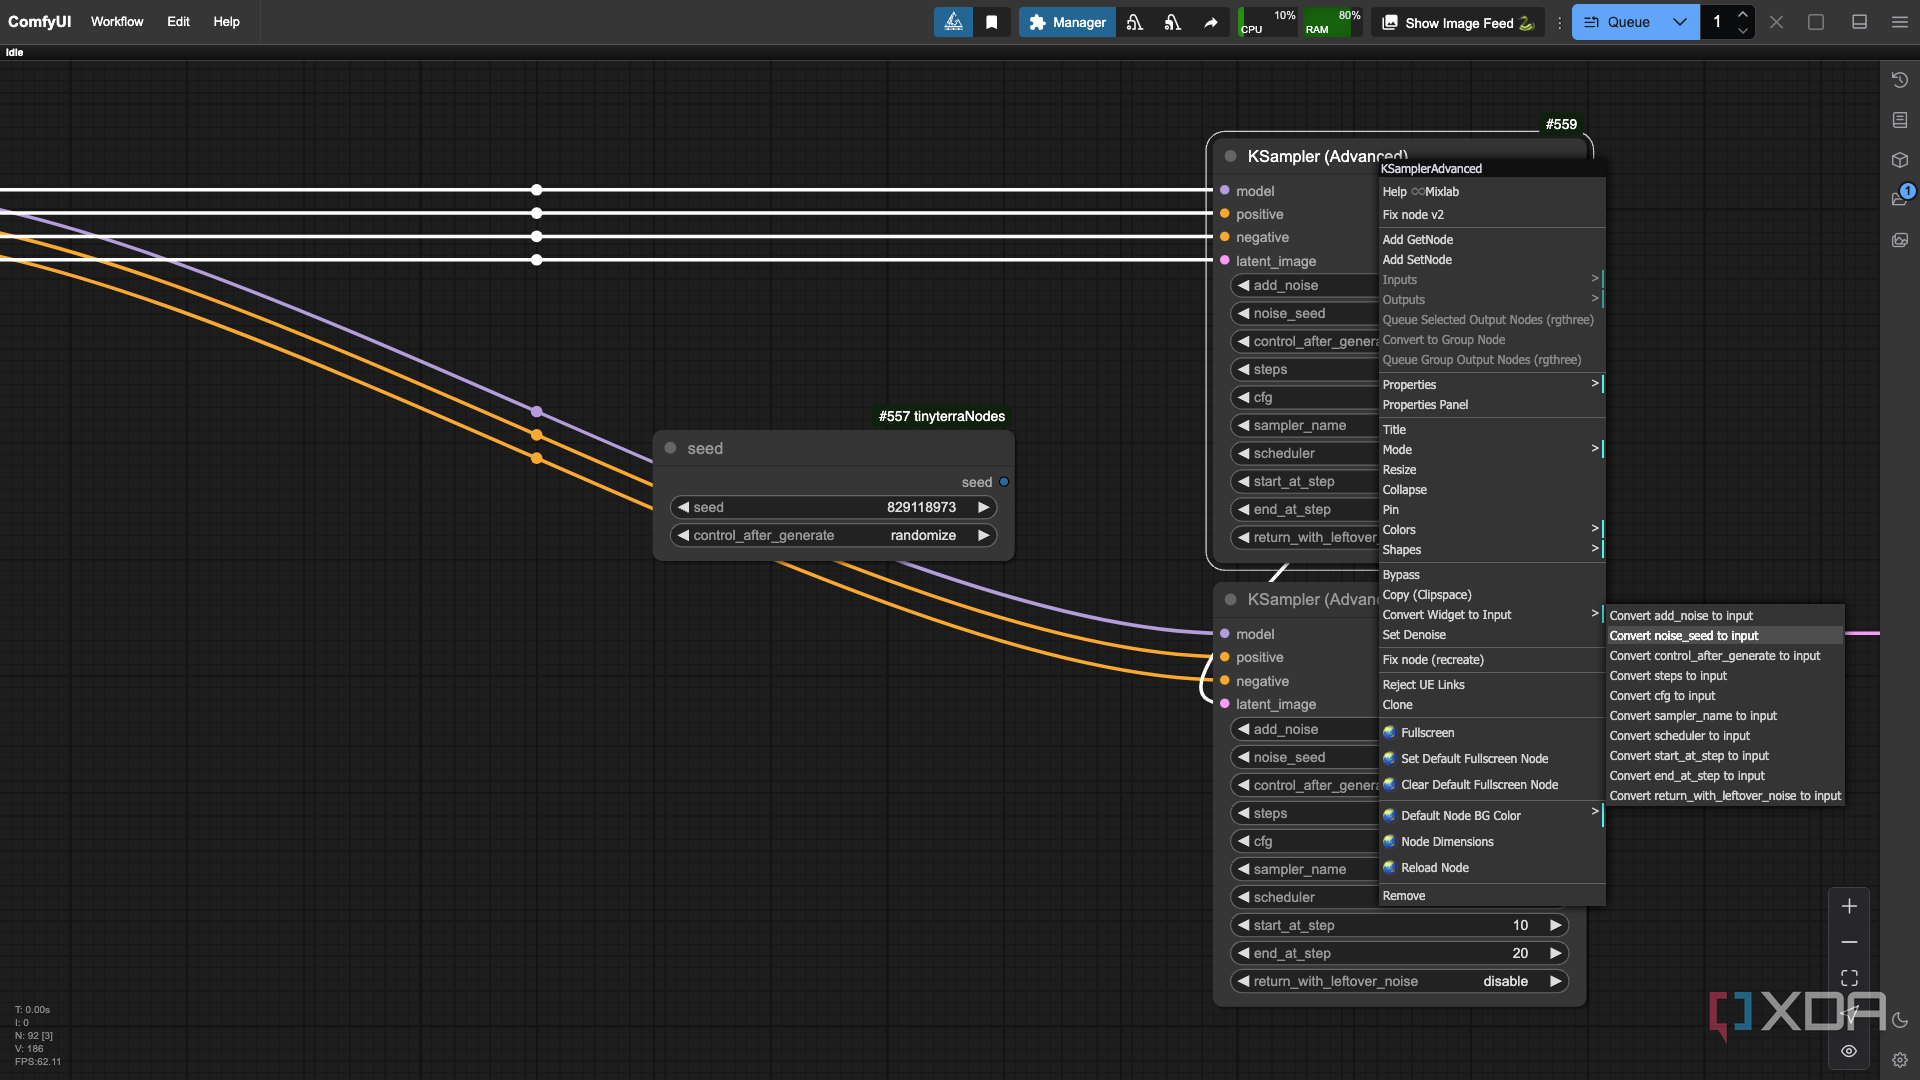The image size is (1920, 1080).
Task: Open the settings gear icon
Action: click(x=1900, y=1060)
